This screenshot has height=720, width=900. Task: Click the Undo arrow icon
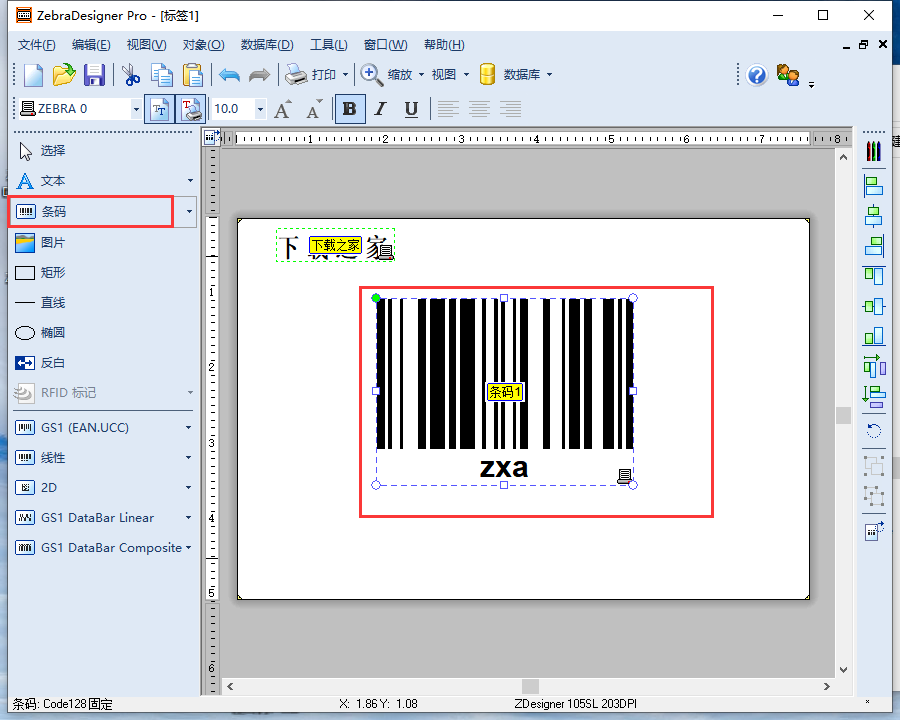229,75
